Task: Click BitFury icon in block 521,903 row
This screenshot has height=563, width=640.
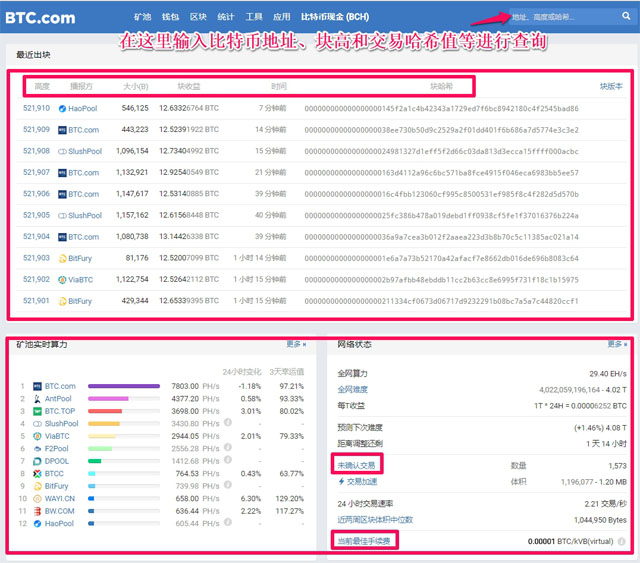Action: 62,258
